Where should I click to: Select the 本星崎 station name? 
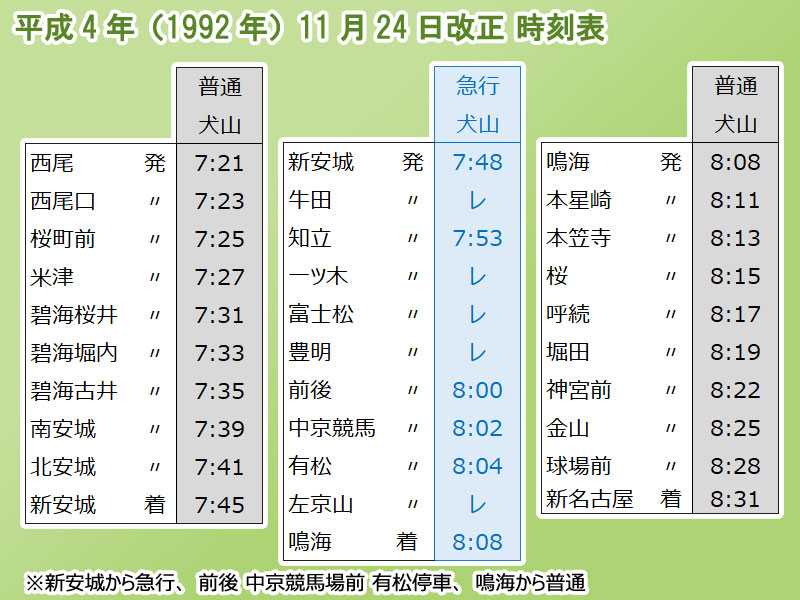[579, 200]
